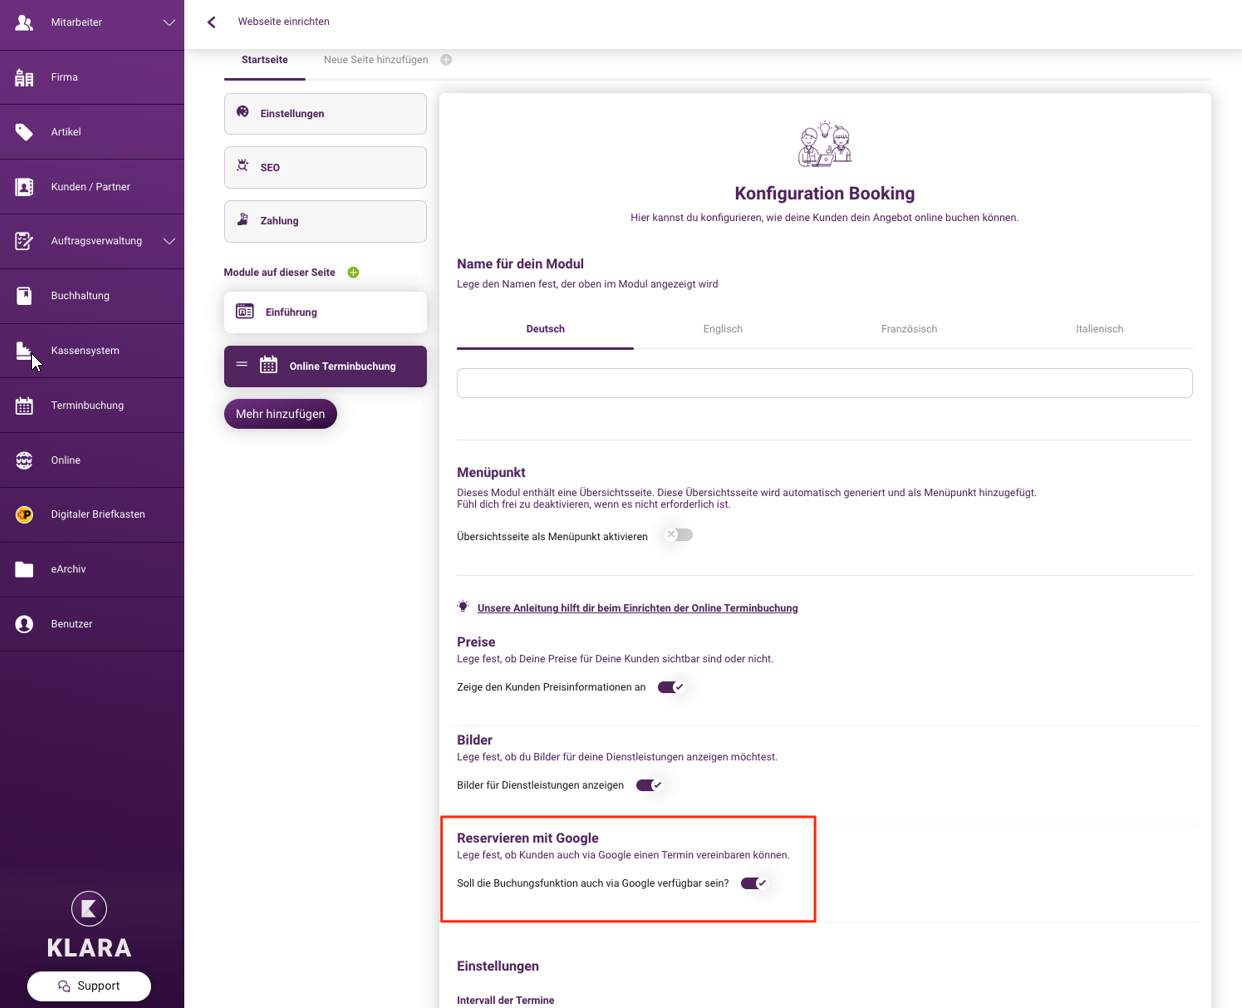Open Kassensystem from the sidebar icon
Screen dimensions: 1242x1008
(x=24, y=350)
